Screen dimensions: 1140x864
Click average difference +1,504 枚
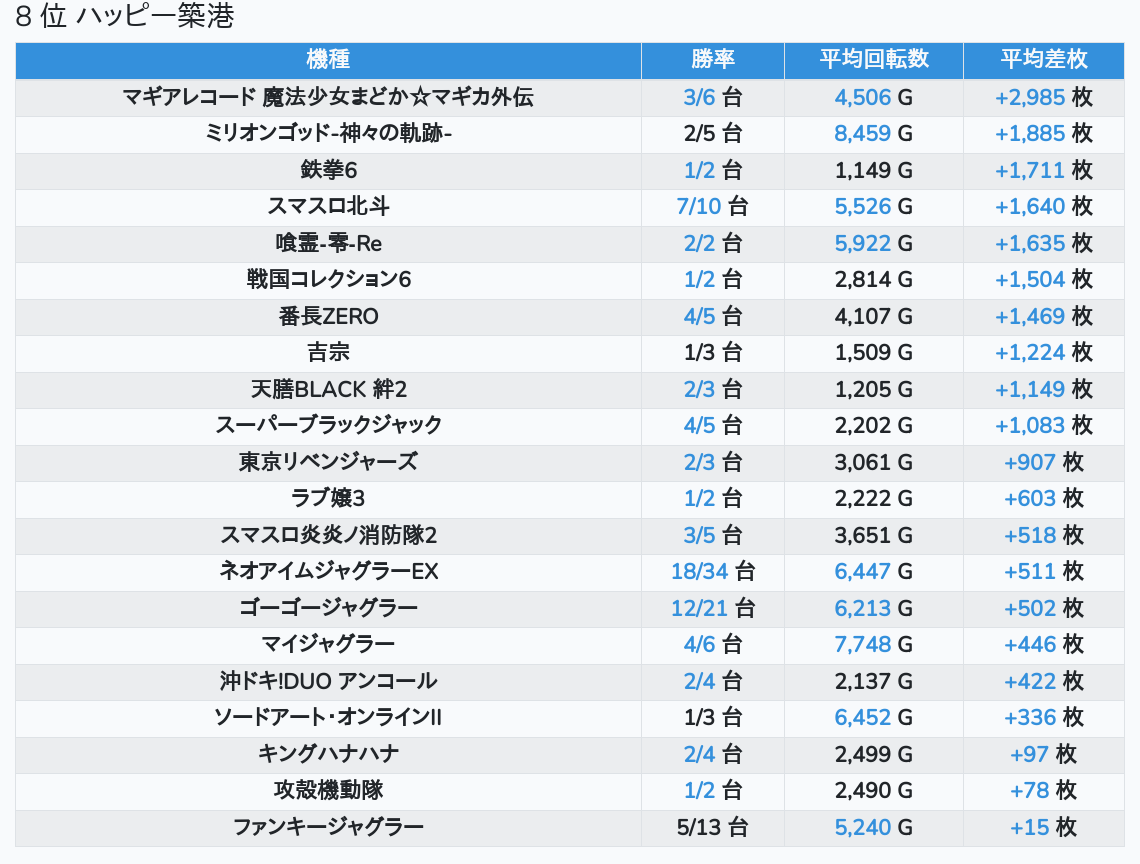[1043, 279]
